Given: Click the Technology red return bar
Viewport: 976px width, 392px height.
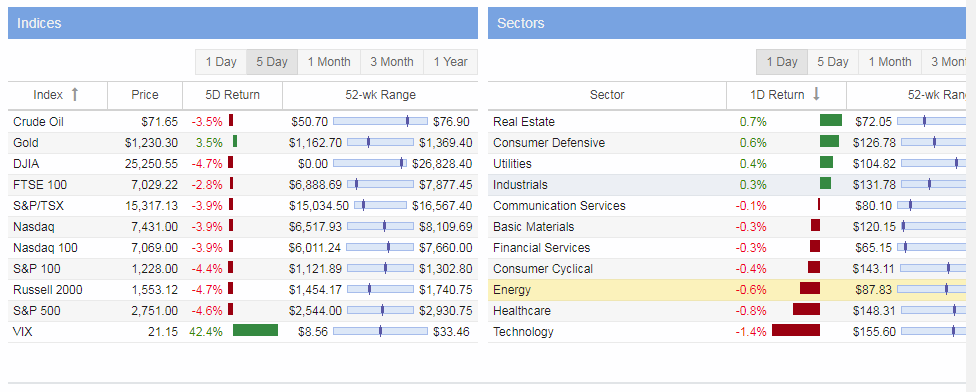Looking at the screenshot, I should click(795, 330).
